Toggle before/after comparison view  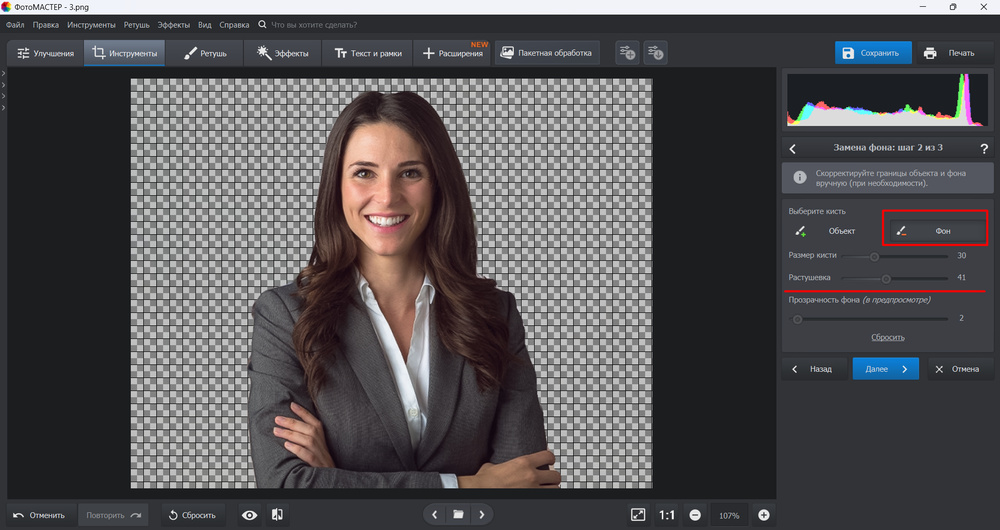point(277,515)
